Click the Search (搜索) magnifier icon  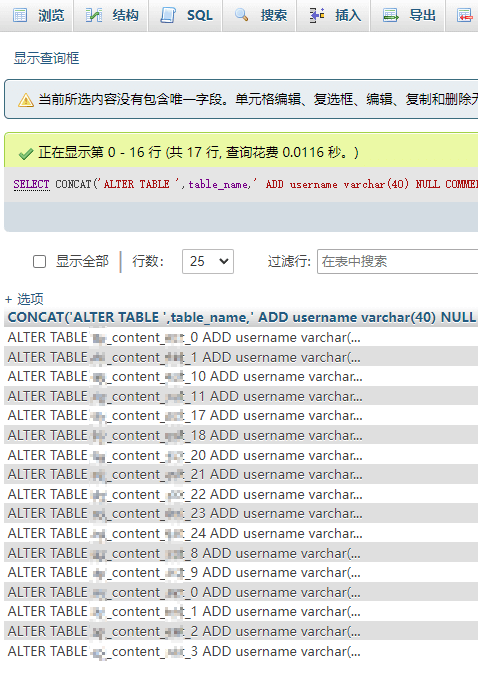pos(242,15)
